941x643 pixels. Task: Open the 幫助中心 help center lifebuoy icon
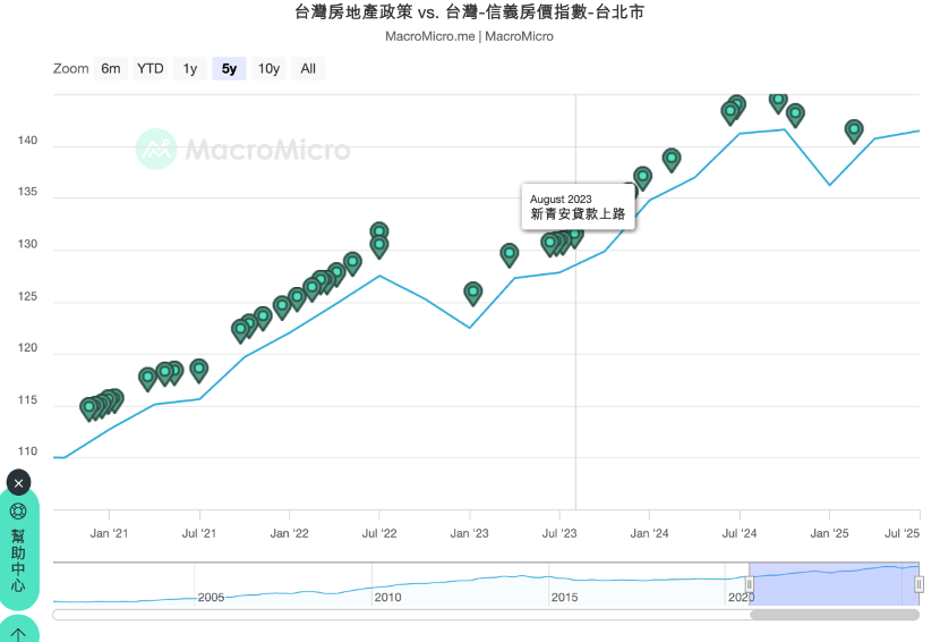click(18, 512)
